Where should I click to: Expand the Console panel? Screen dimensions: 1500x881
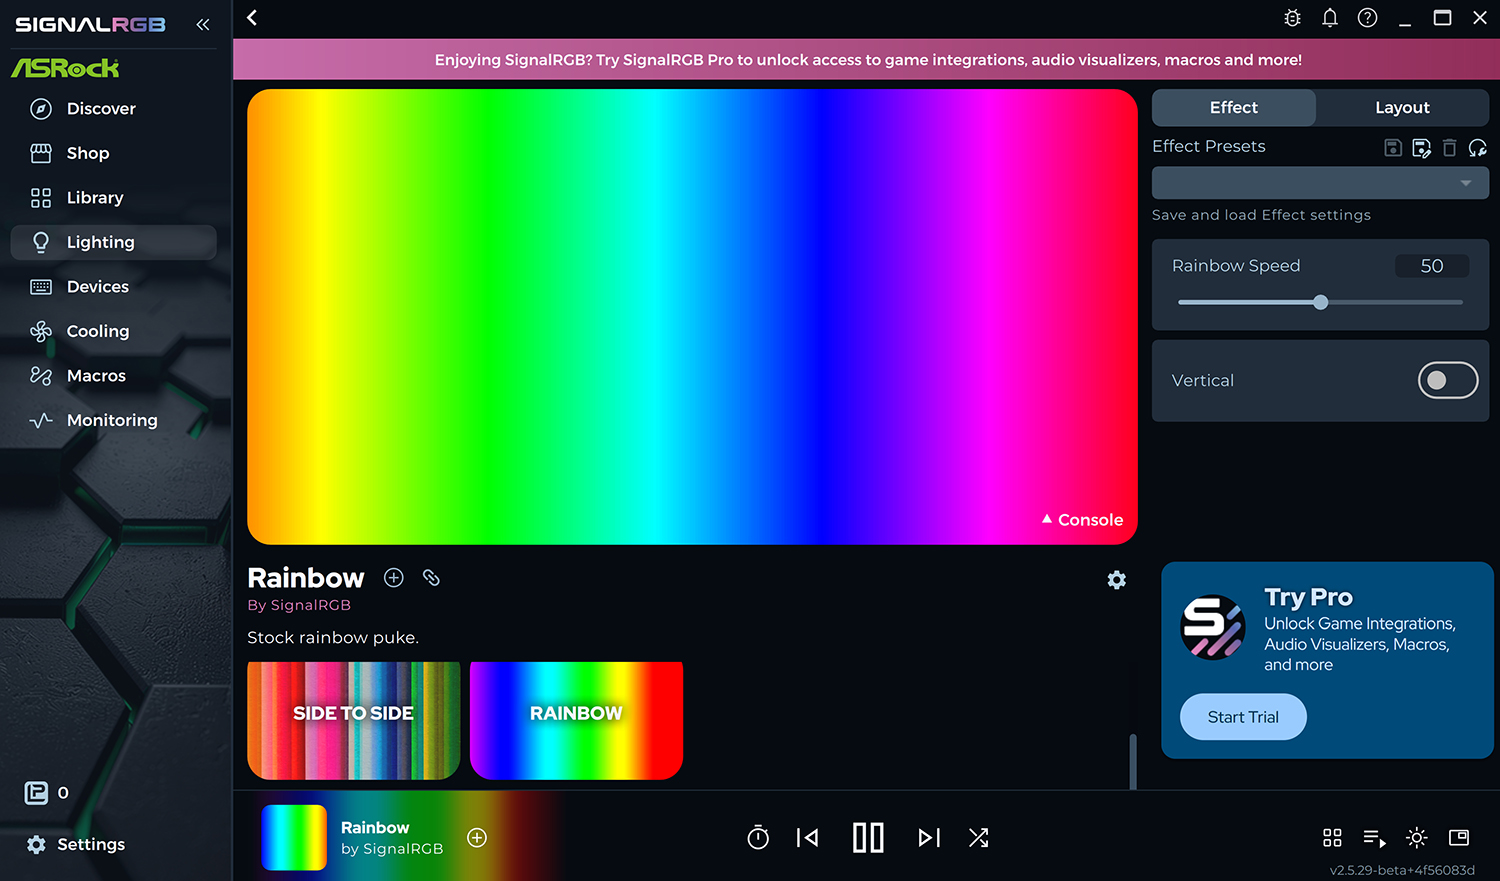pos(1082,520)
